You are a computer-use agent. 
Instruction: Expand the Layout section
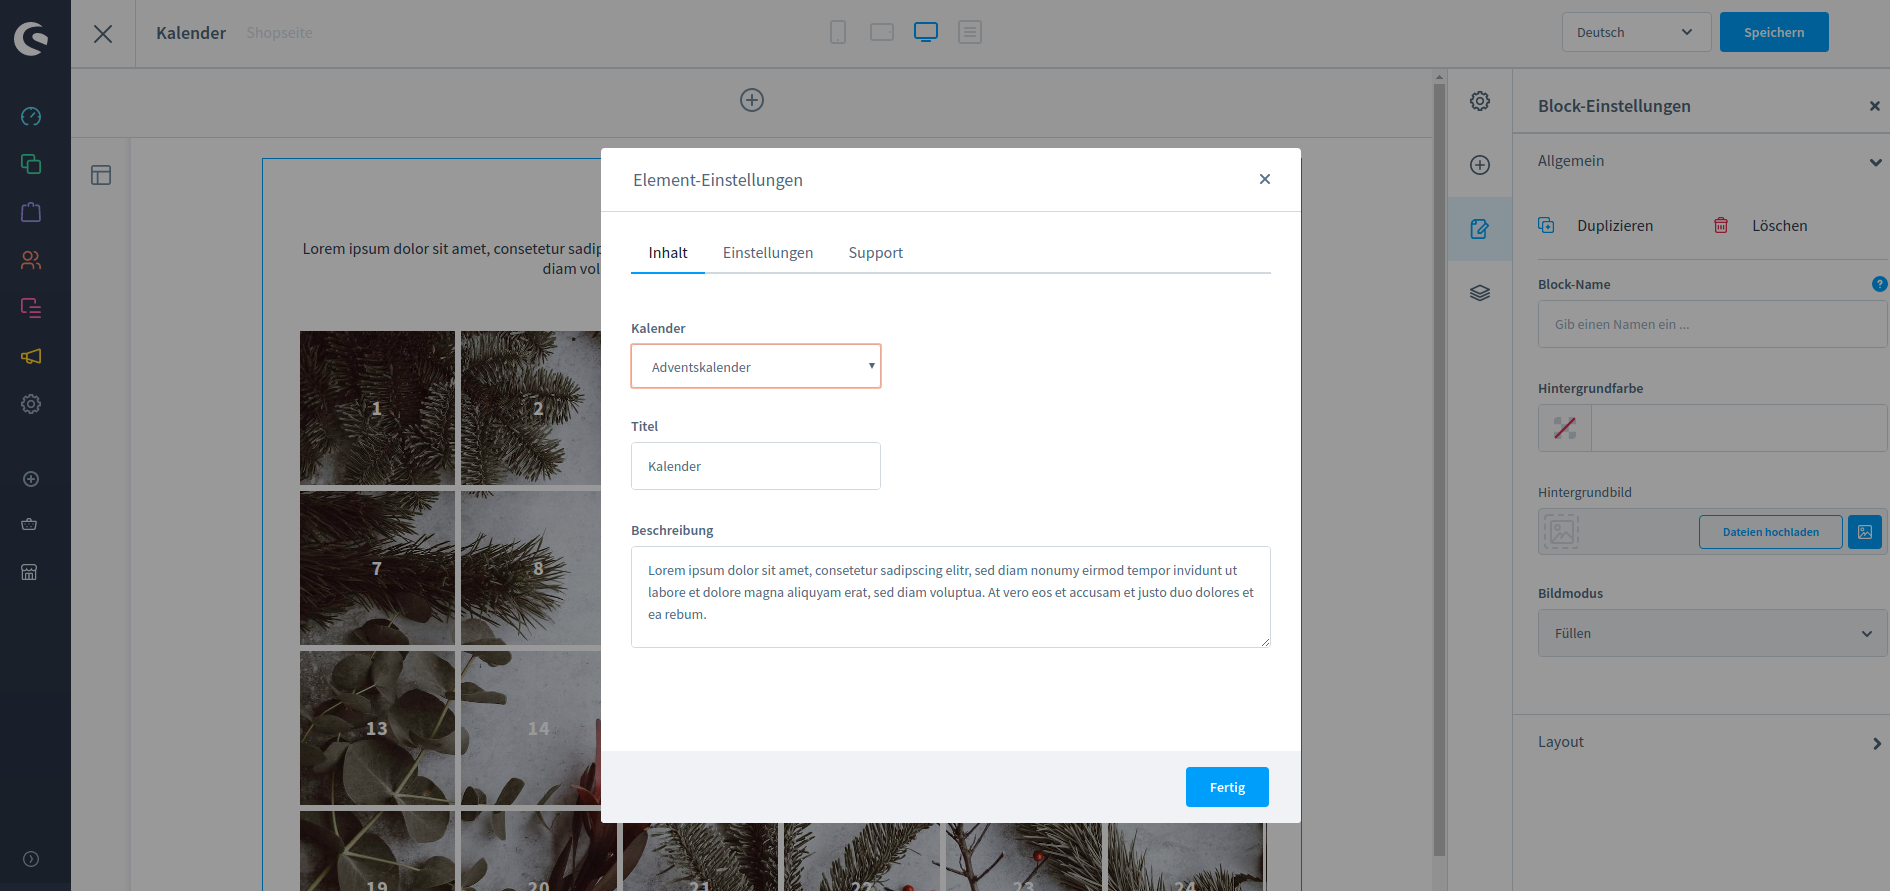[1876, 743]
